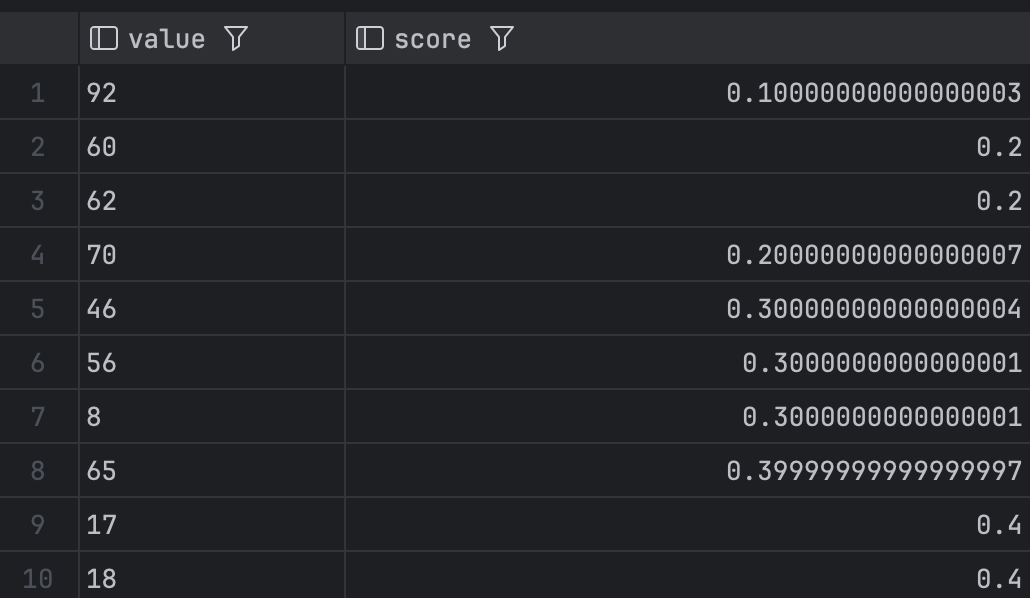The height and width of the screenshot is (598, 1030).
Task: Click score 0.3000000000000001 in row 6
Action: pyautogui.click(x=688, y=363)
